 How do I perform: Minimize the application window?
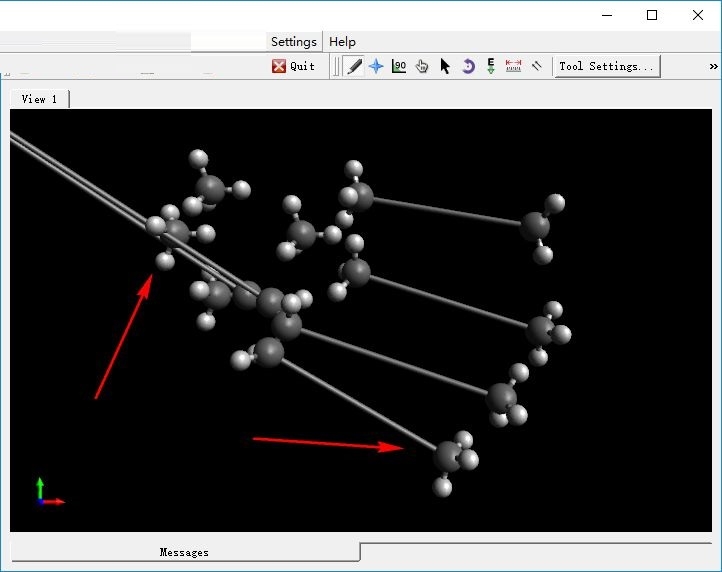607,15
